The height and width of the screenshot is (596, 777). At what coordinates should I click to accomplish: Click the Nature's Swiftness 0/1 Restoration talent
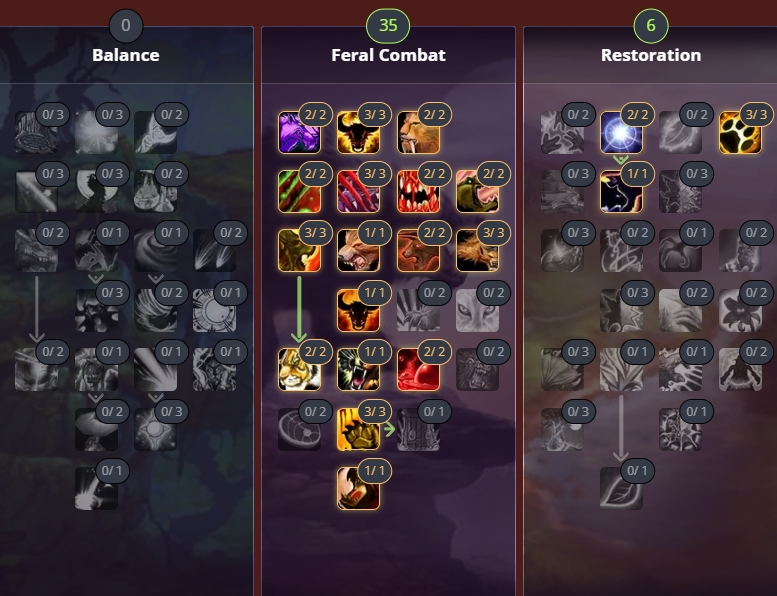pos(680,250)
